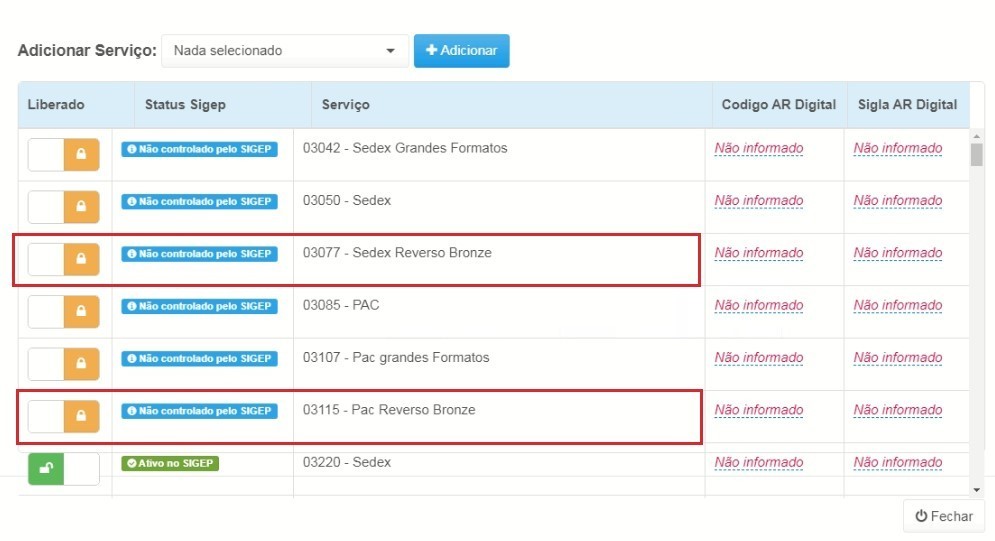Click SIGEP status badge for 03050 row
This screenshot has width=995, height=541.
tap(199, 201)
